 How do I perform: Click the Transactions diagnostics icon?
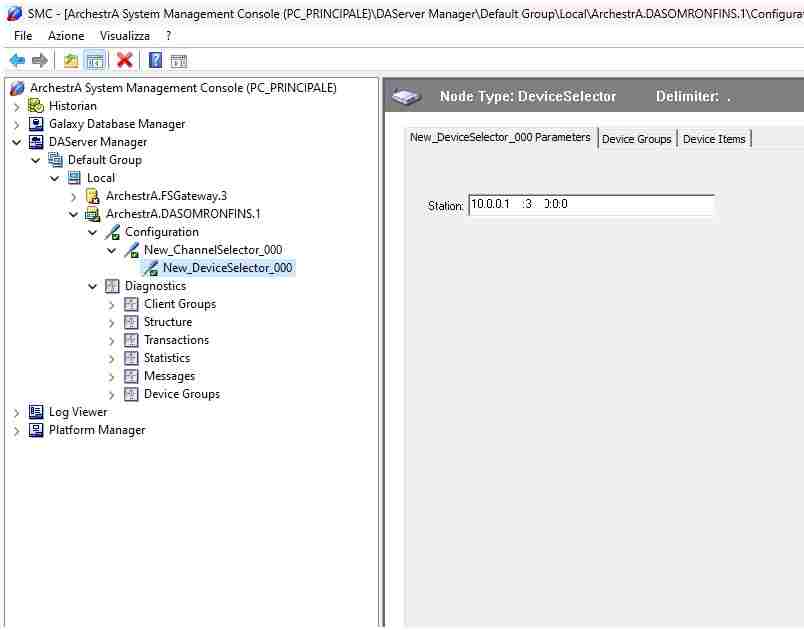(131, 340)
